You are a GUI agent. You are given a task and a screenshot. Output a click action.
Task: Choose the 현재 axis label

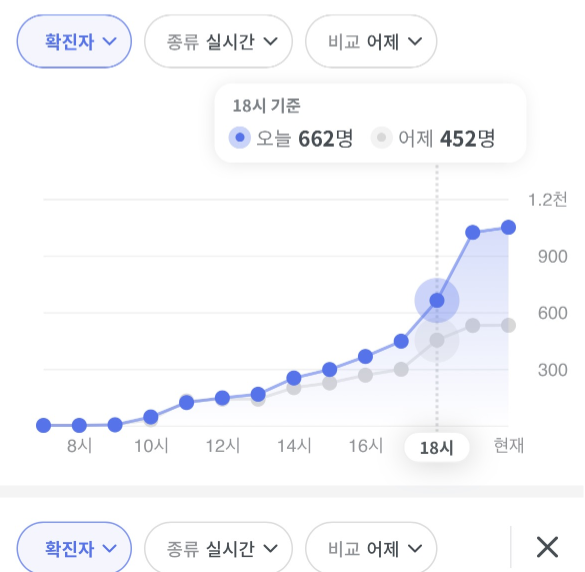(509, 446)
